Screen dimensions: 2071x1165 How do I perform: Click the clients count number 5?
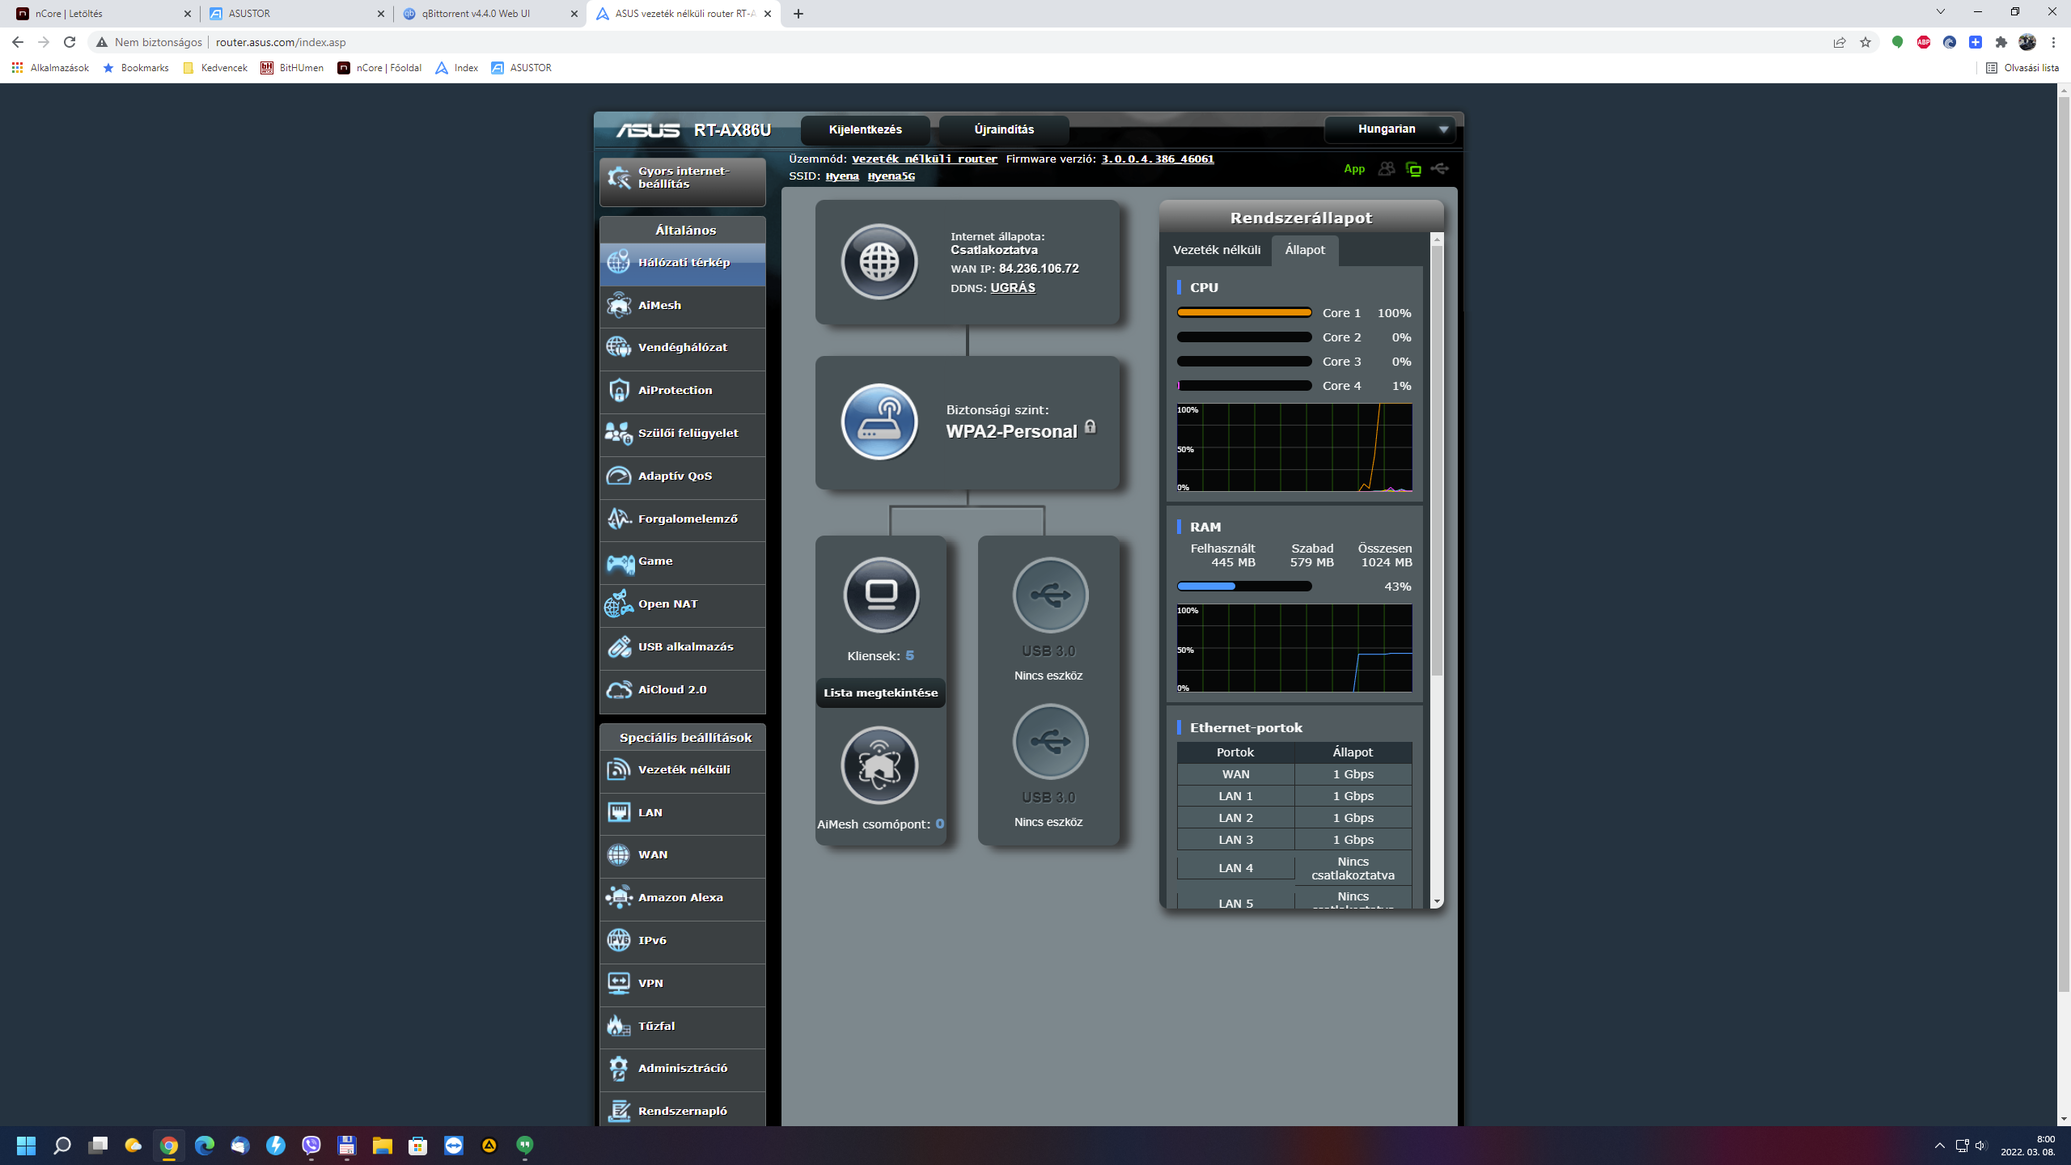pos(909,656)
